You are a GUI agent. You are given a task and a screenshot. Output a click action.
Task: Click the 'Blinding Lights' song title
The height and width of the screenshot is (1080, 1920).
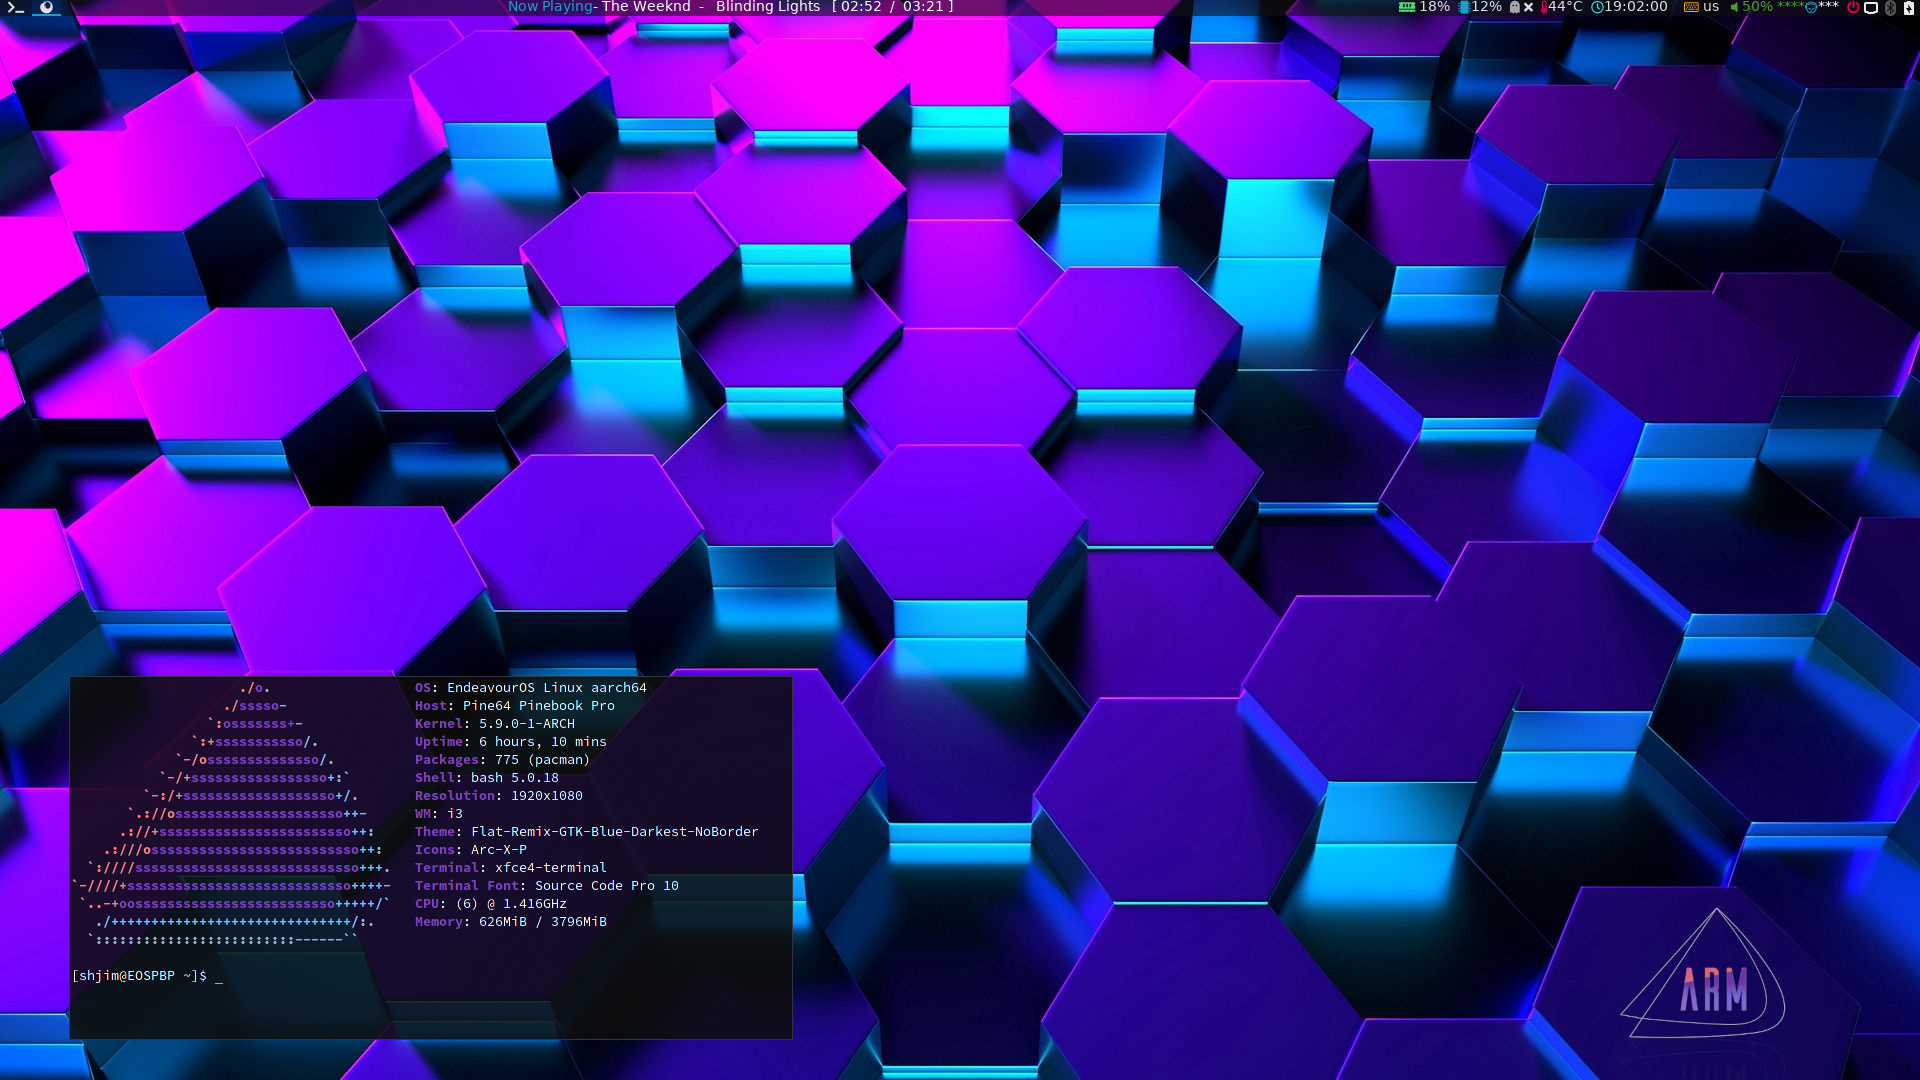pos(768,7)
